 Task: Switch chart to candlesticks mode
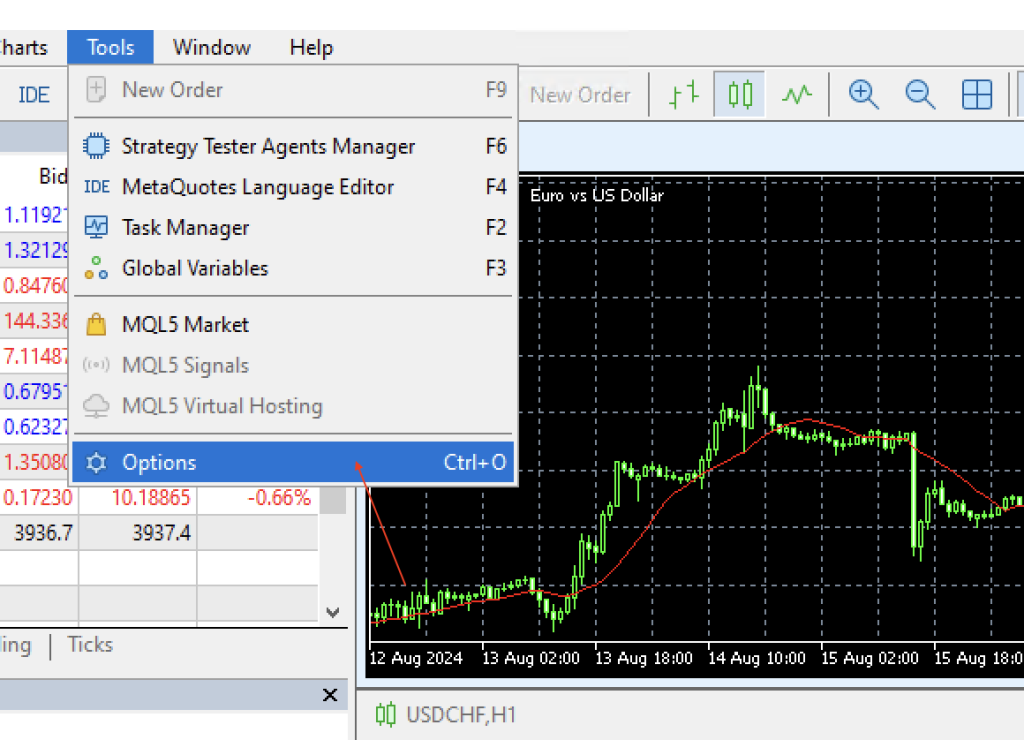coord(739,95)
